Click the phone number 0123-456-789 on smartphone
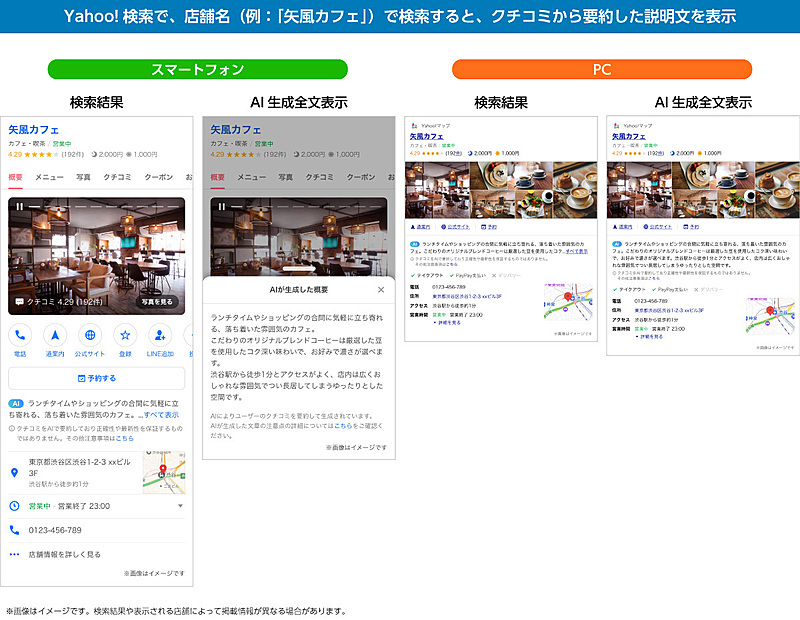The height and width of the screenshot is (620, 800). 55,530
